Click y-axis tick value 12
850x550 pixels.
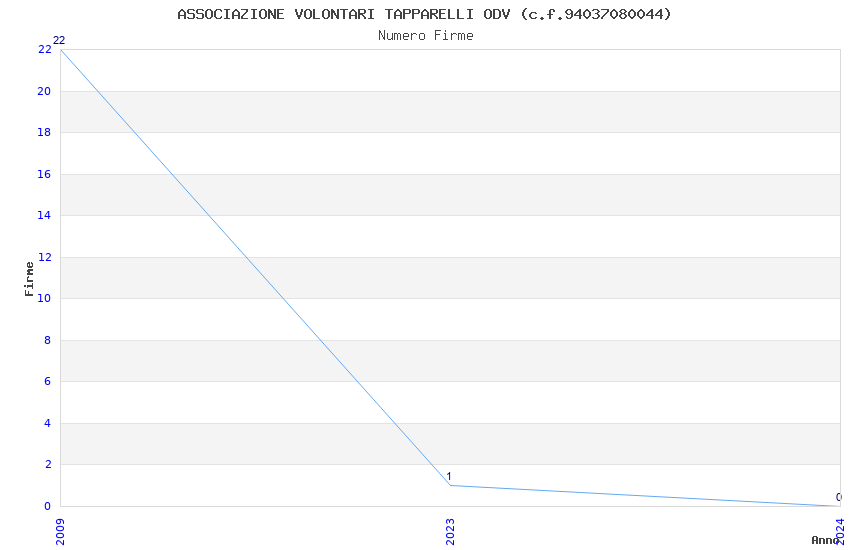(x=44, y=257)
